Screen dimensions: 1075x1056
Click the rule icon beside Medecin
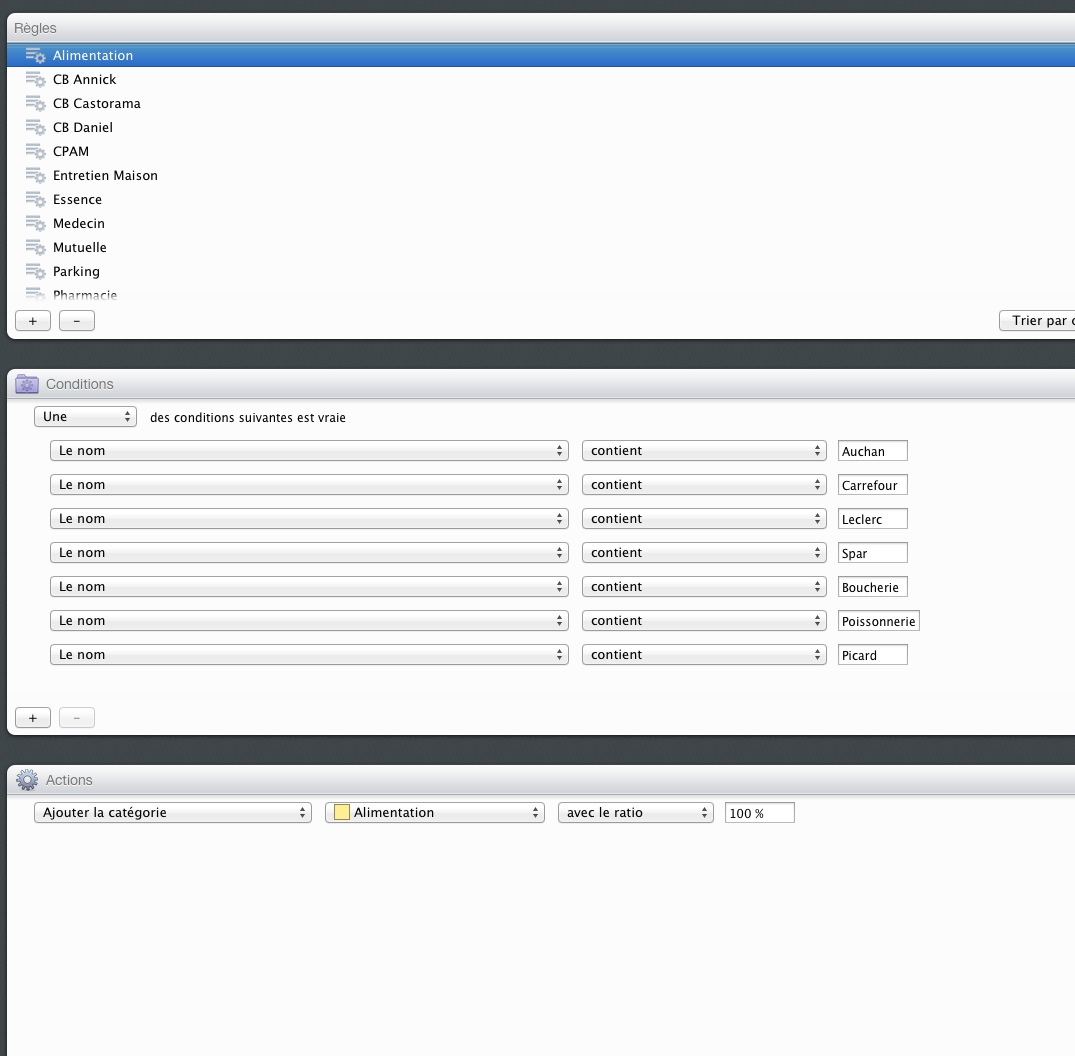point(35,224)
